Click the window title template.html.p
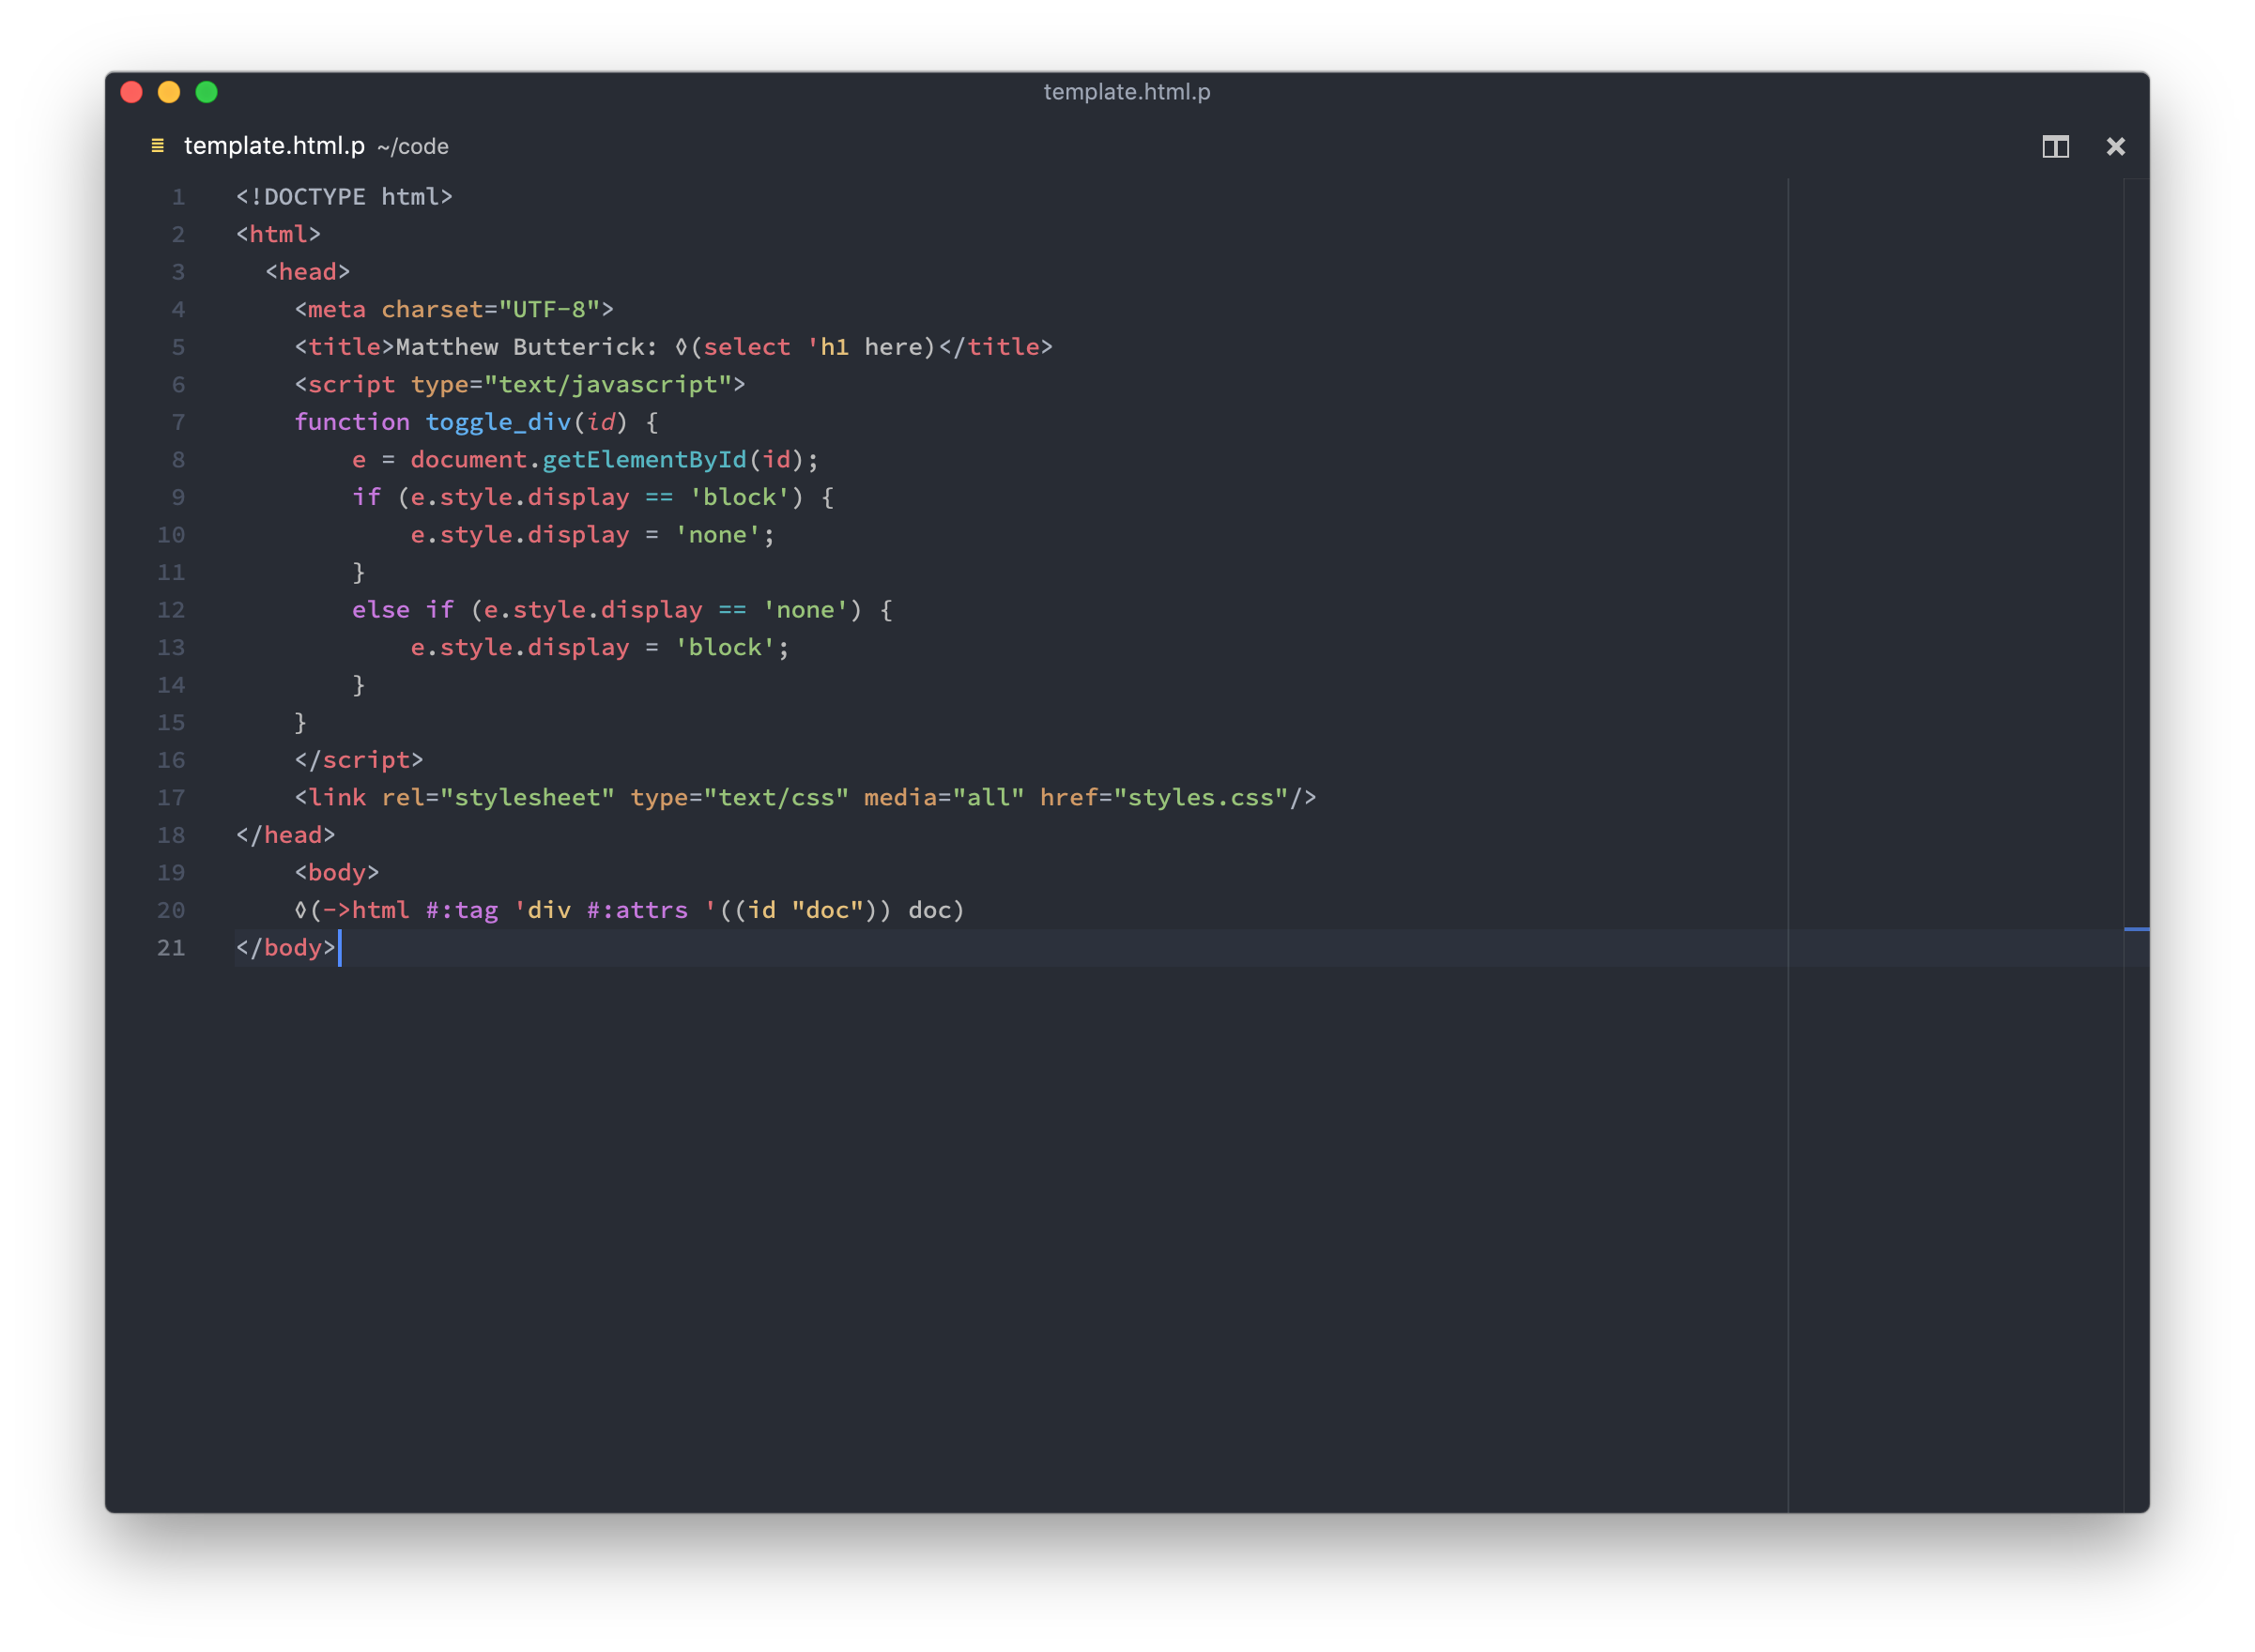Screen dimensions: 2255x1652 tap(1126, 92)
